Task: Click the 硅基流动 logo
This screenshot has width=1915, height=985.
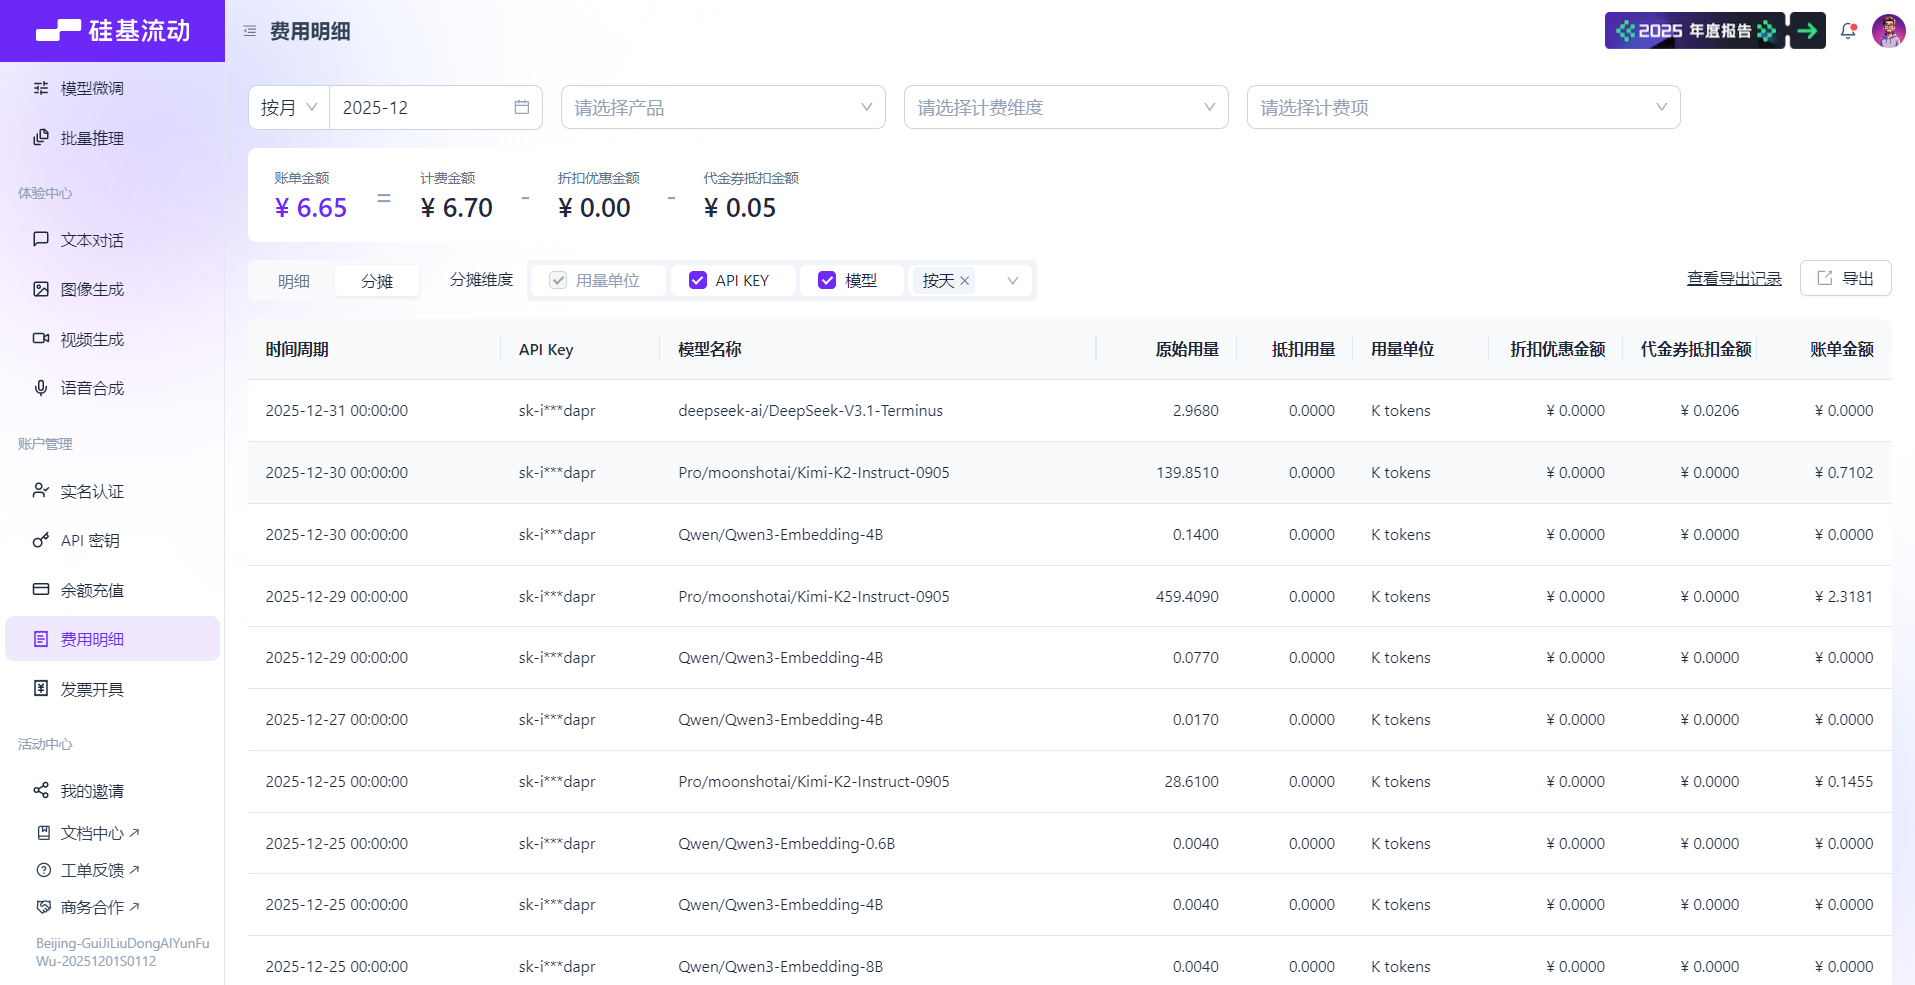Action: tap(113, 31)
